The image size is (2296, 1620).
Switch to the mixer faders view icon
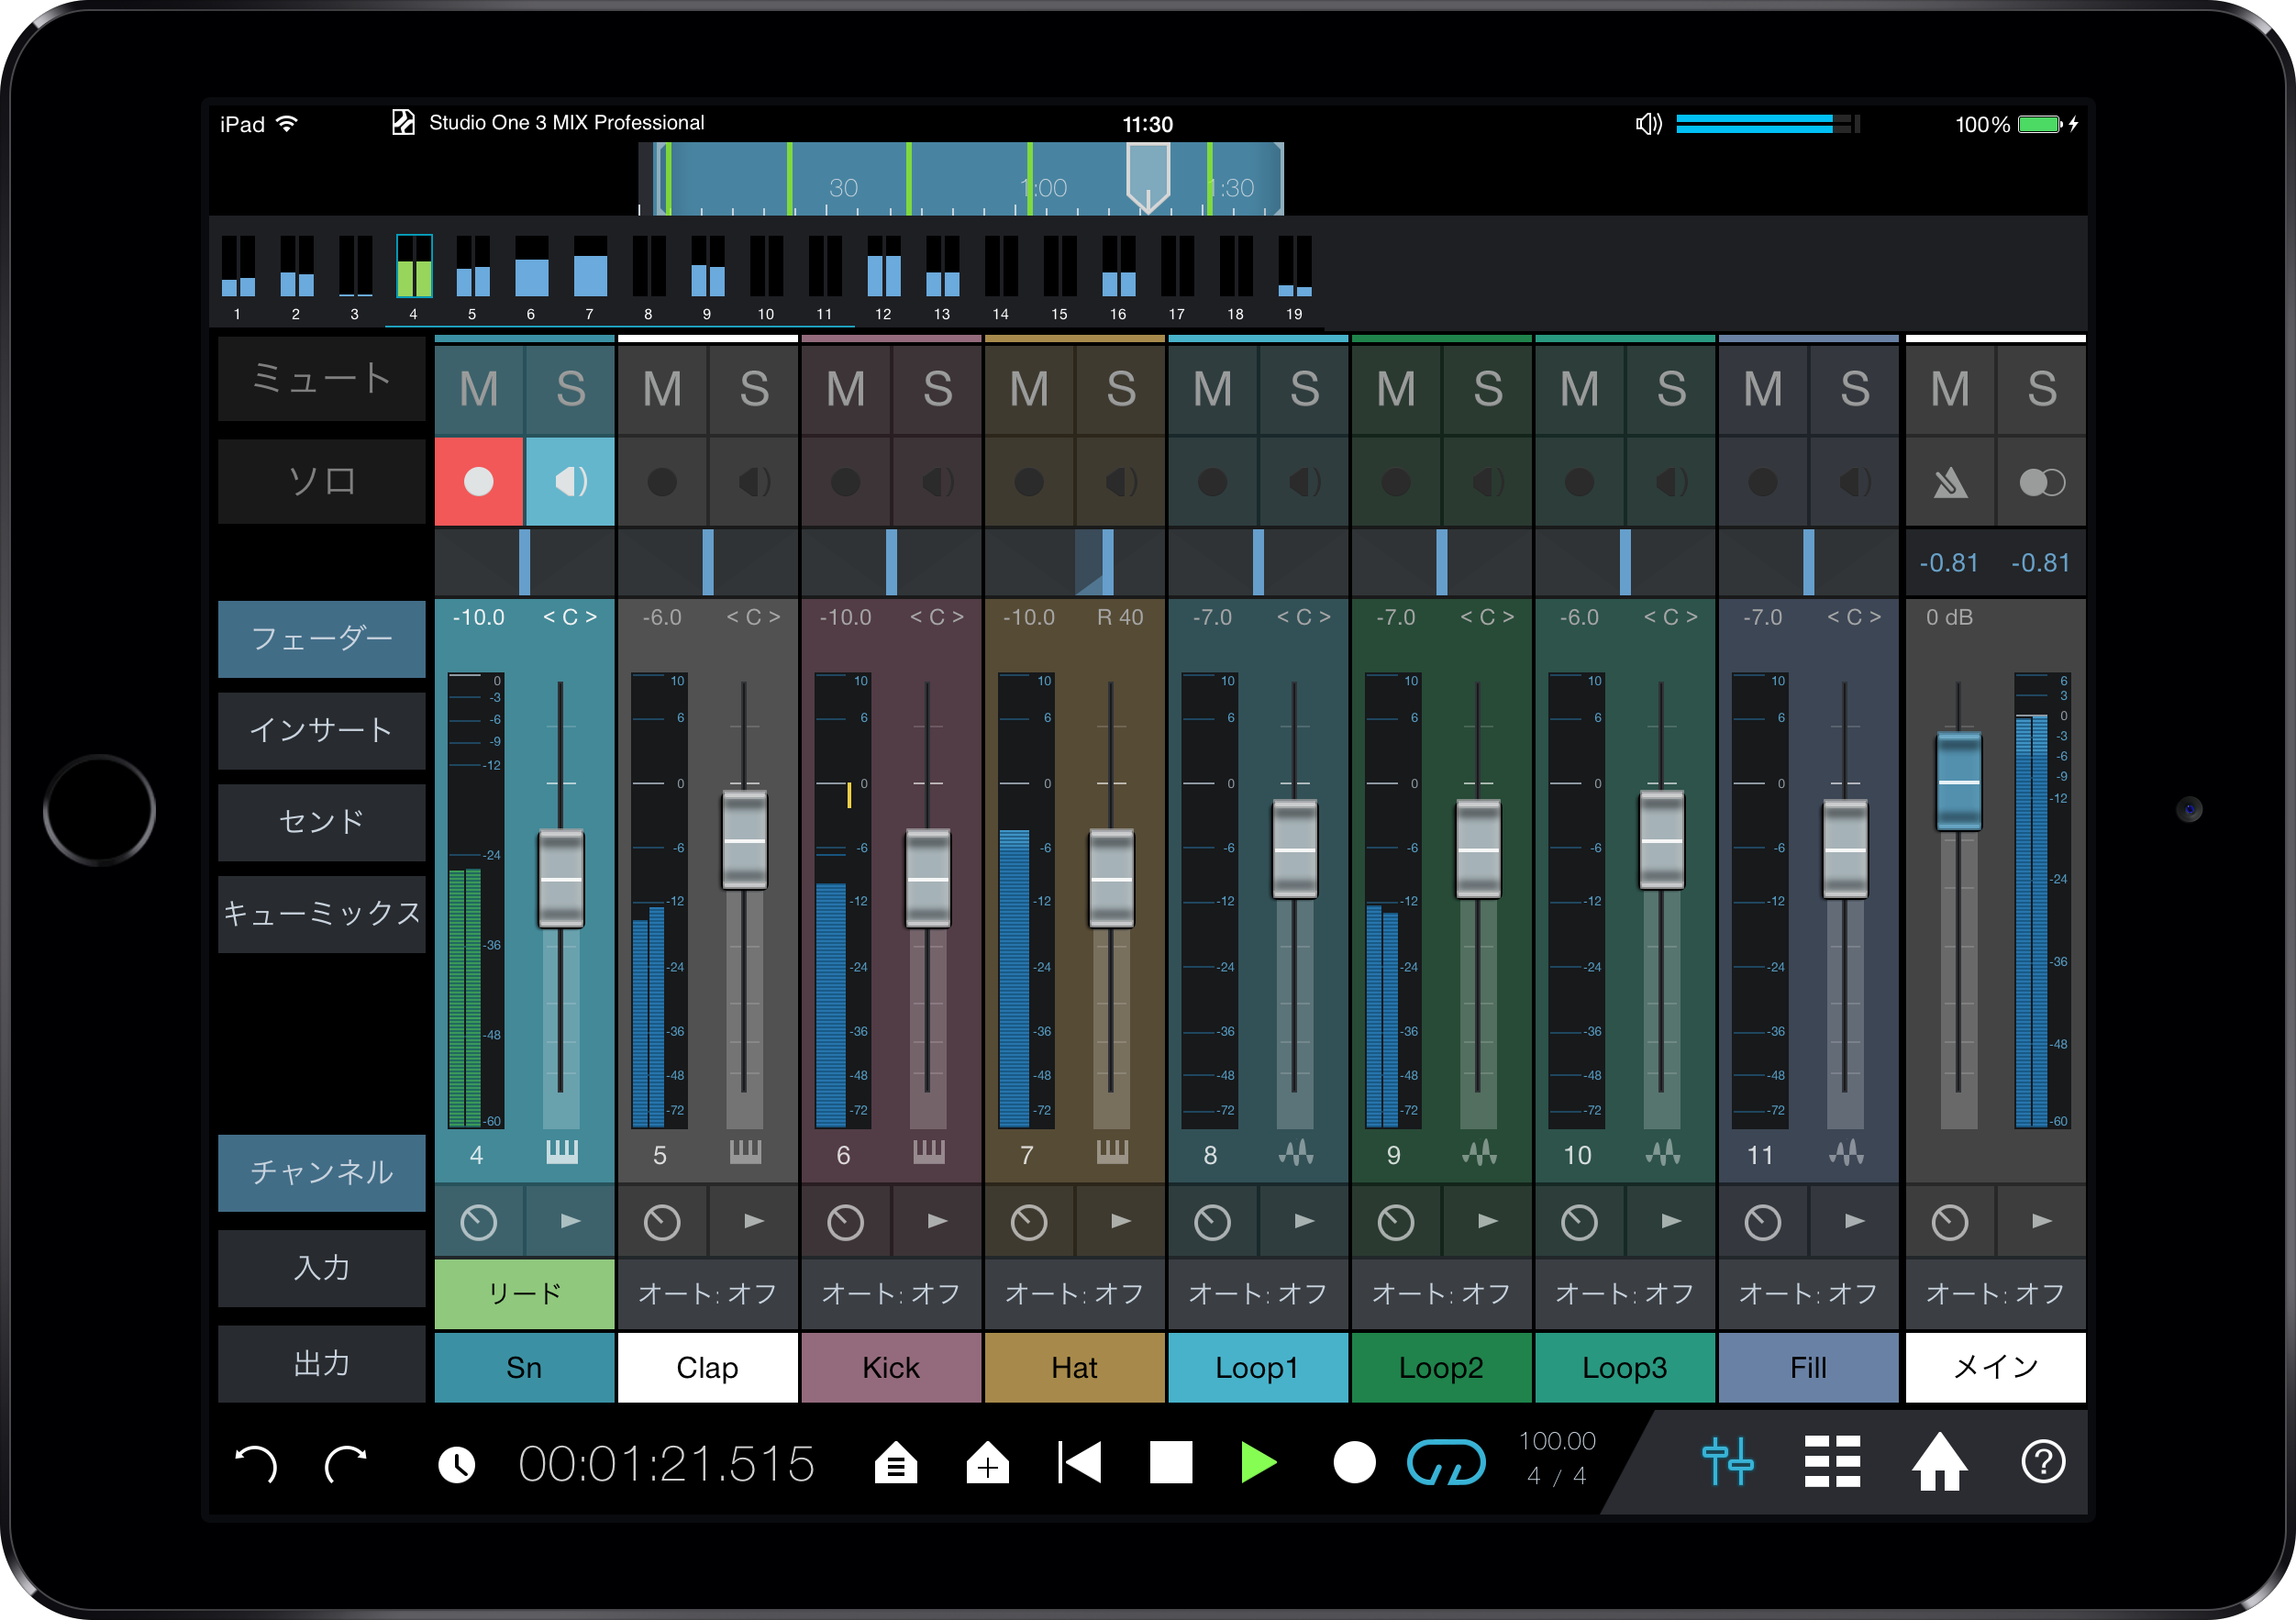tap(1728, 1463)
